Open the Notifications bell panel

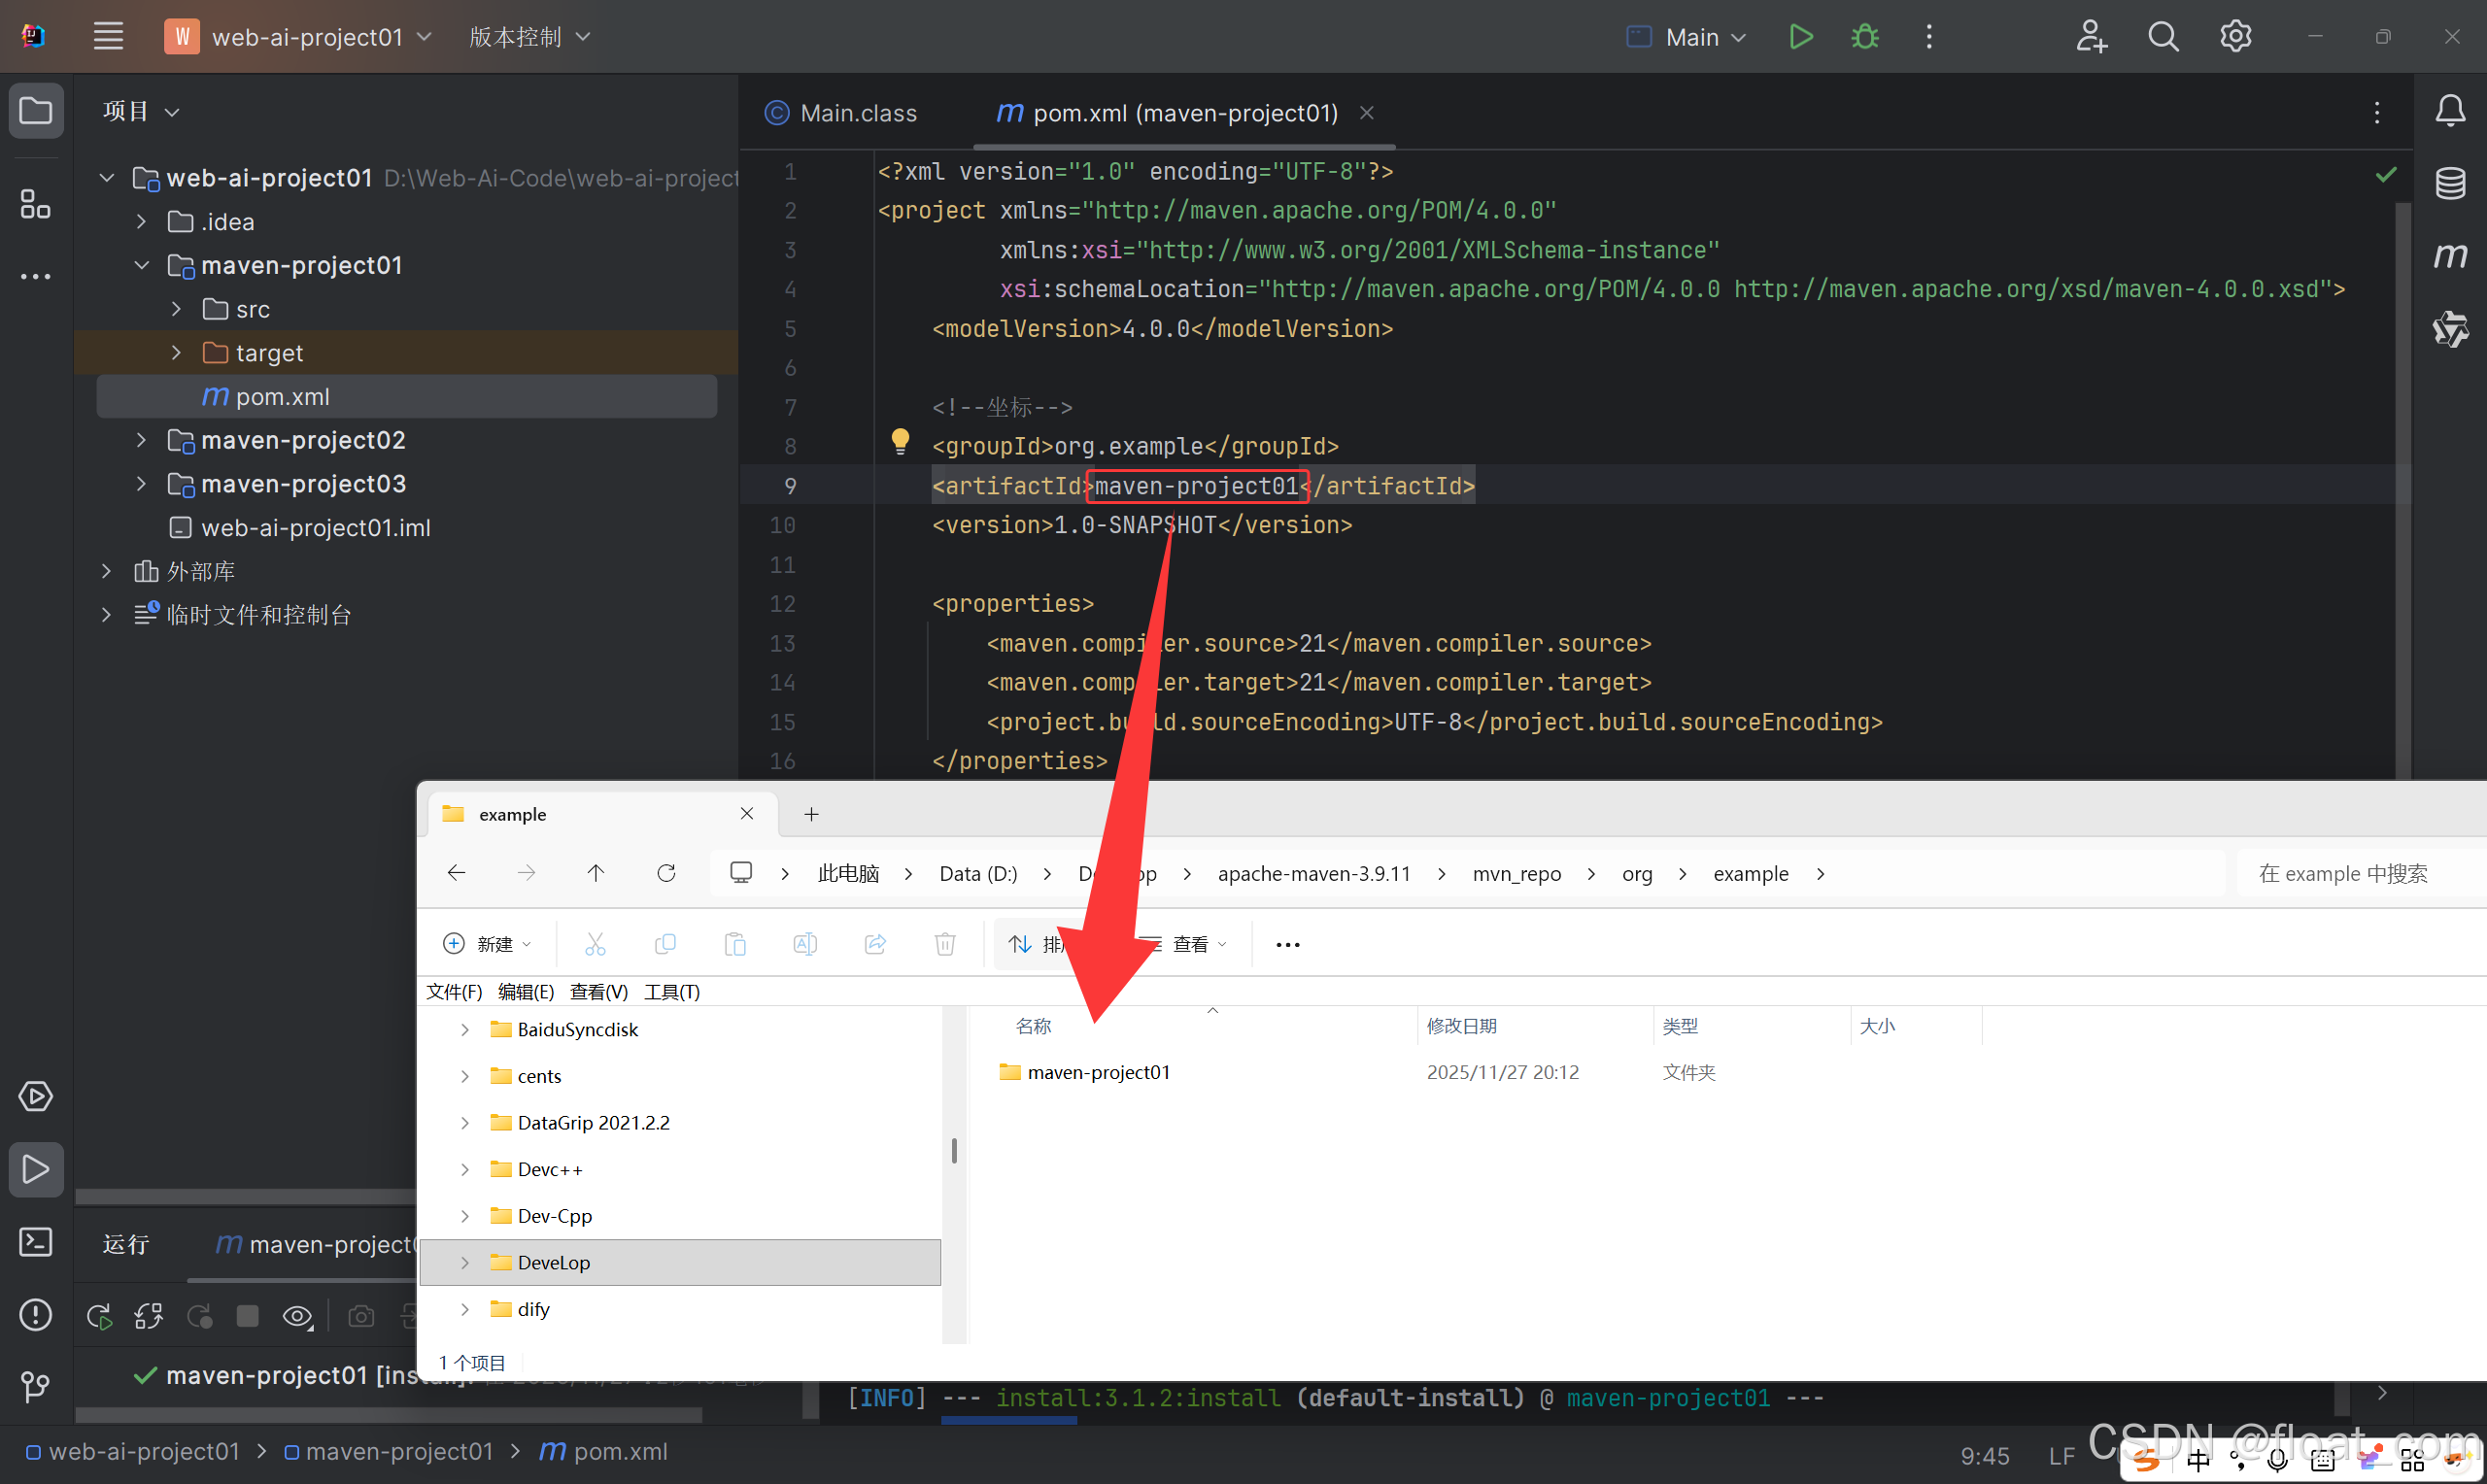(x=2449, y=110)
